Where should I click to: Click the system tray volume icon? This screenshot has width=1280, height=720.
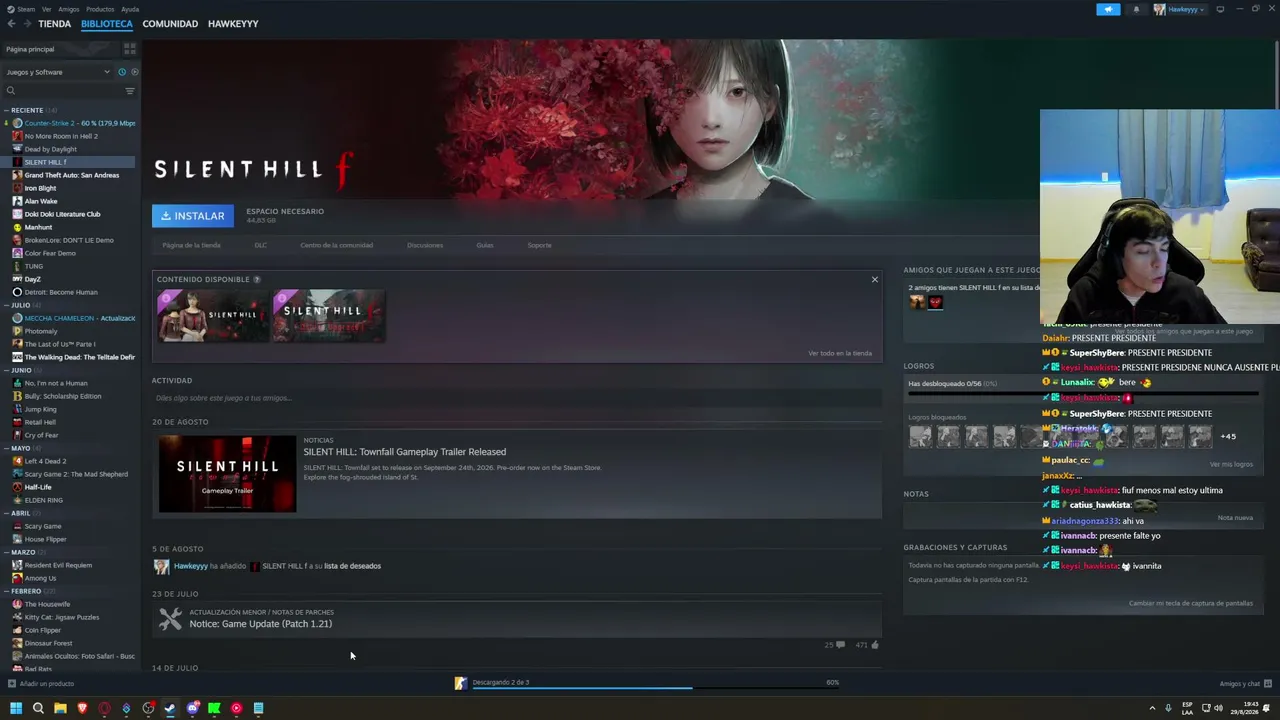[x=1218, y=708]
